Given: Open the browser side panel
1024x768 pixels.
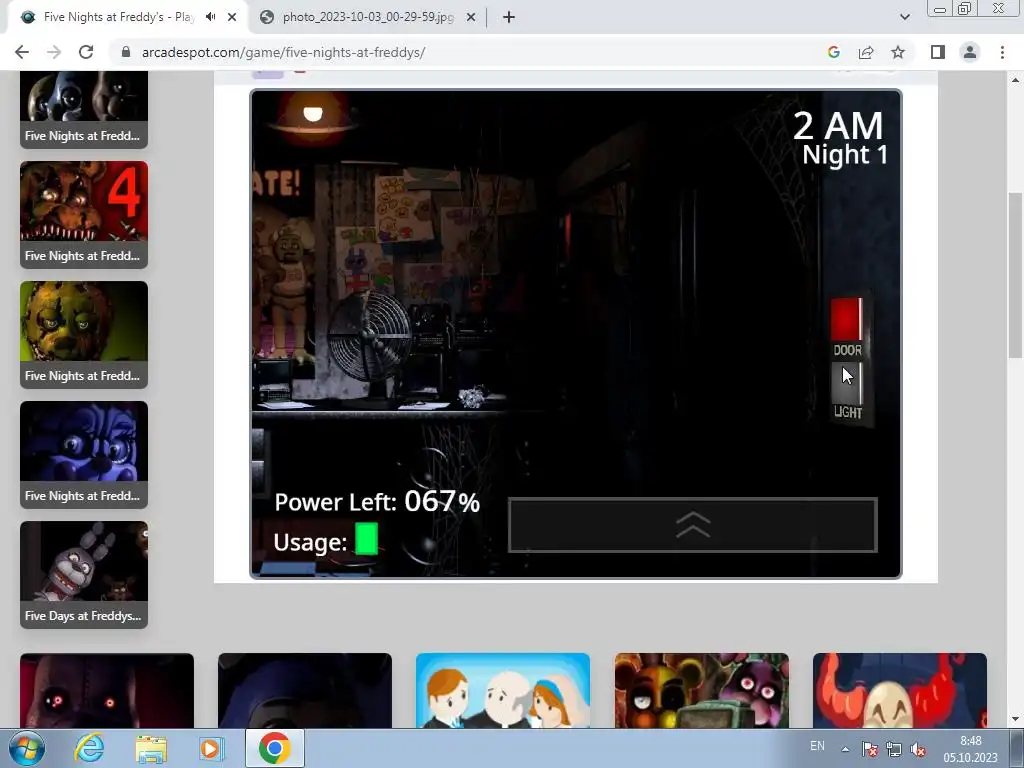Looking at the screenshot, I should pyautogui.click(x=938, y=52).
